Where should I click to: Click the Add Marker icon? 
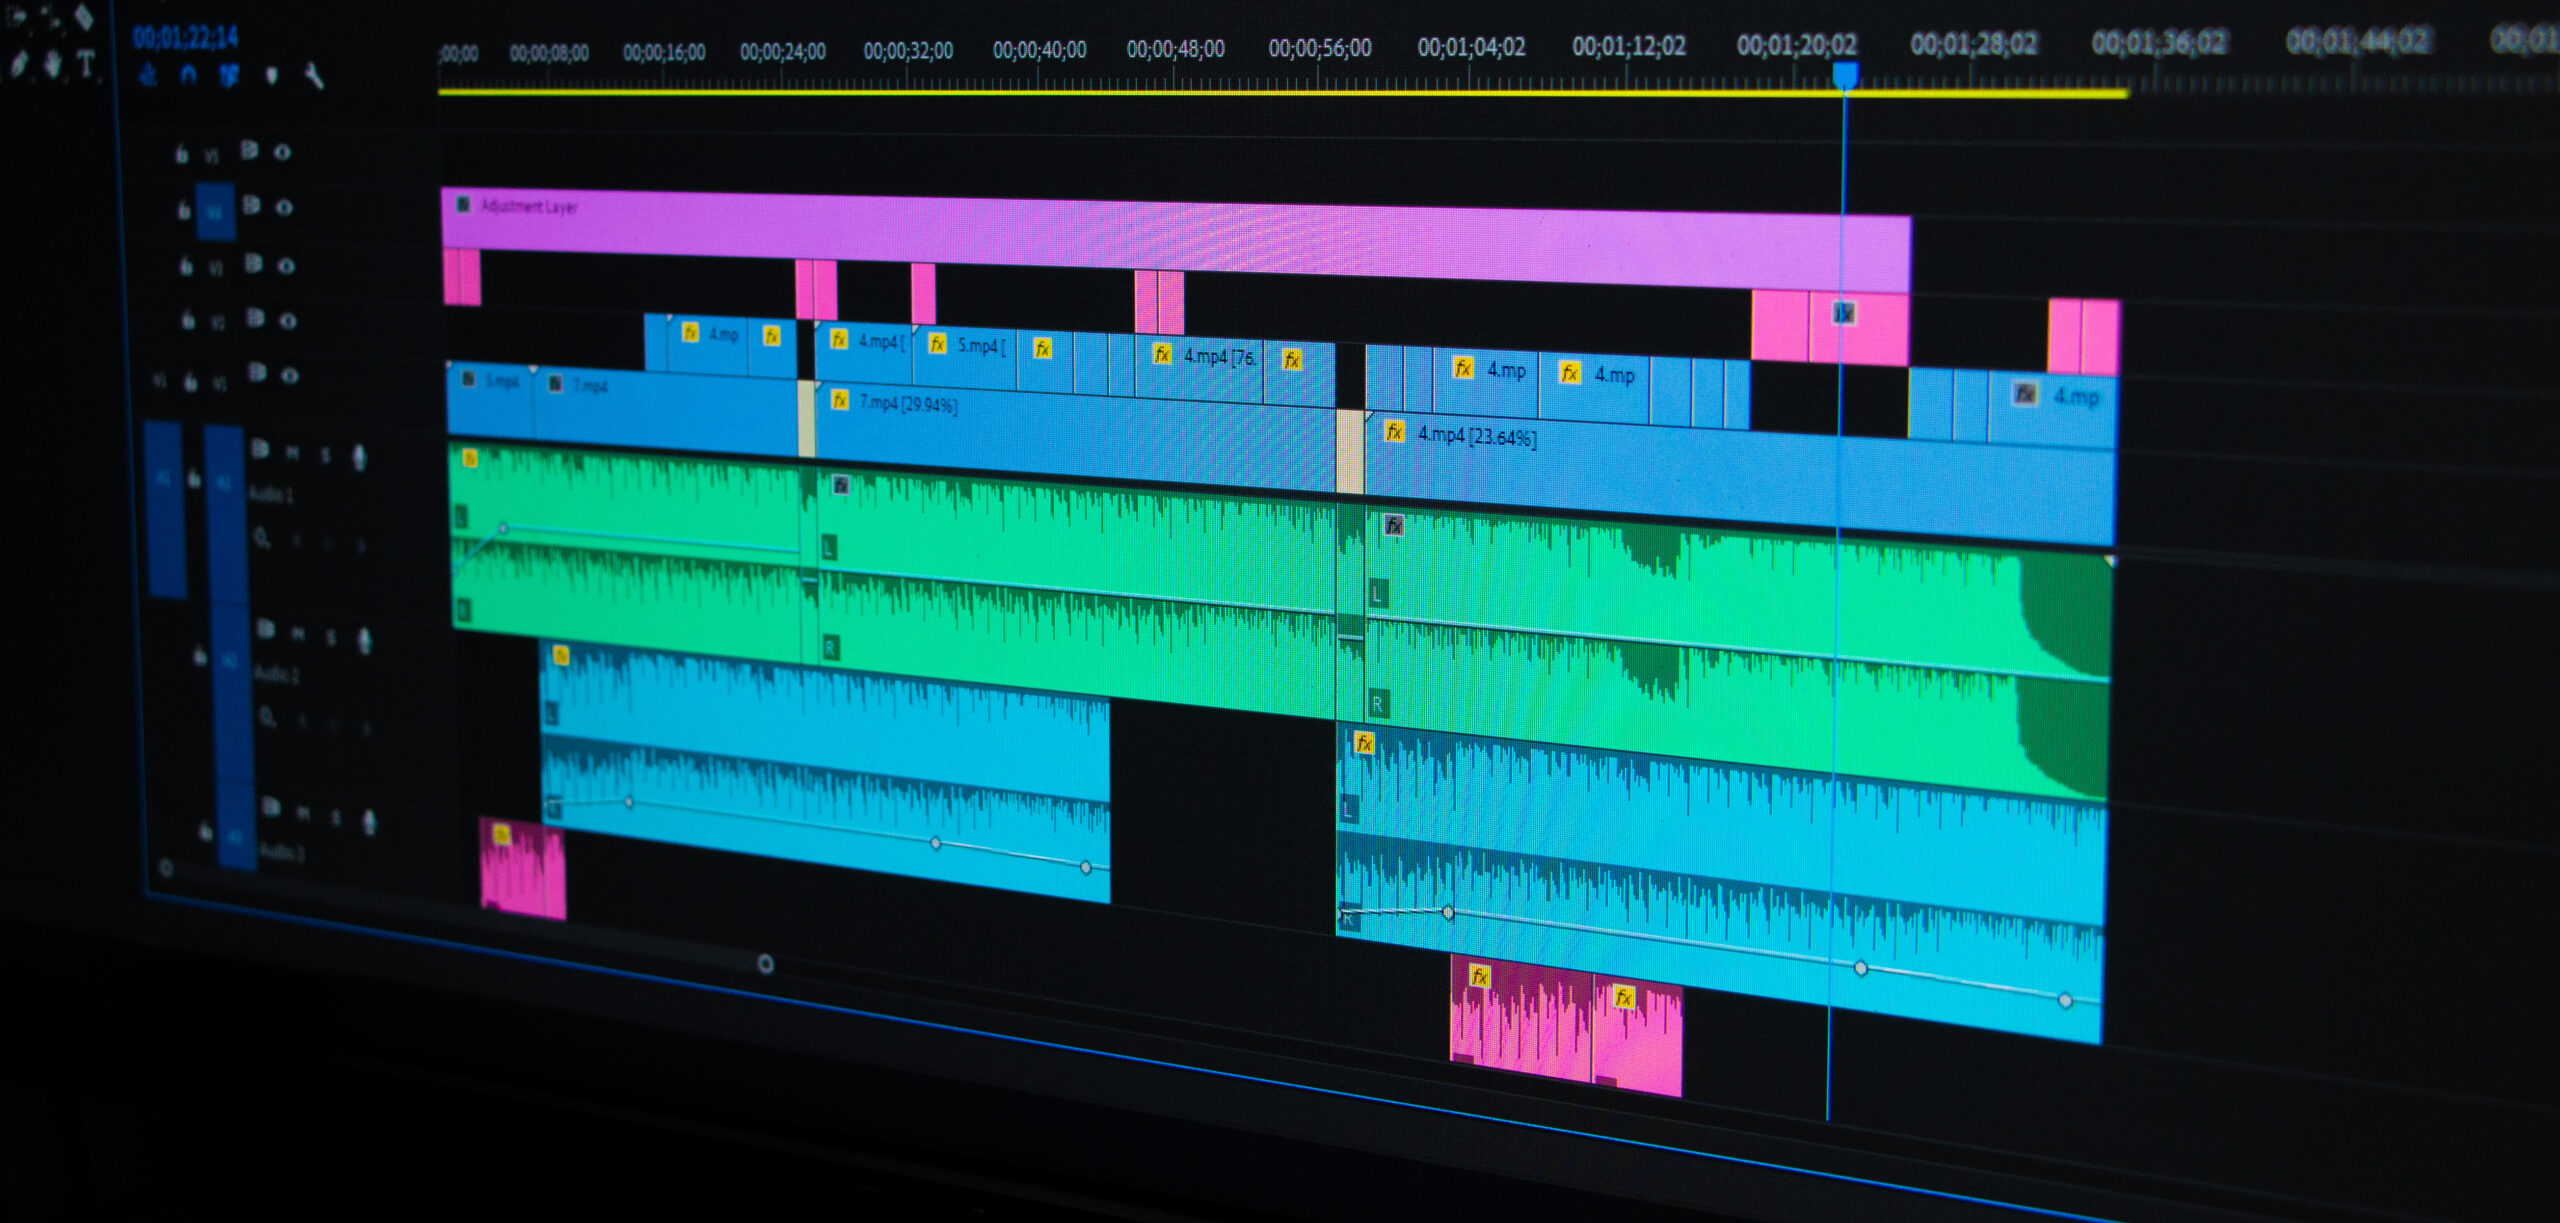(271, 75)
